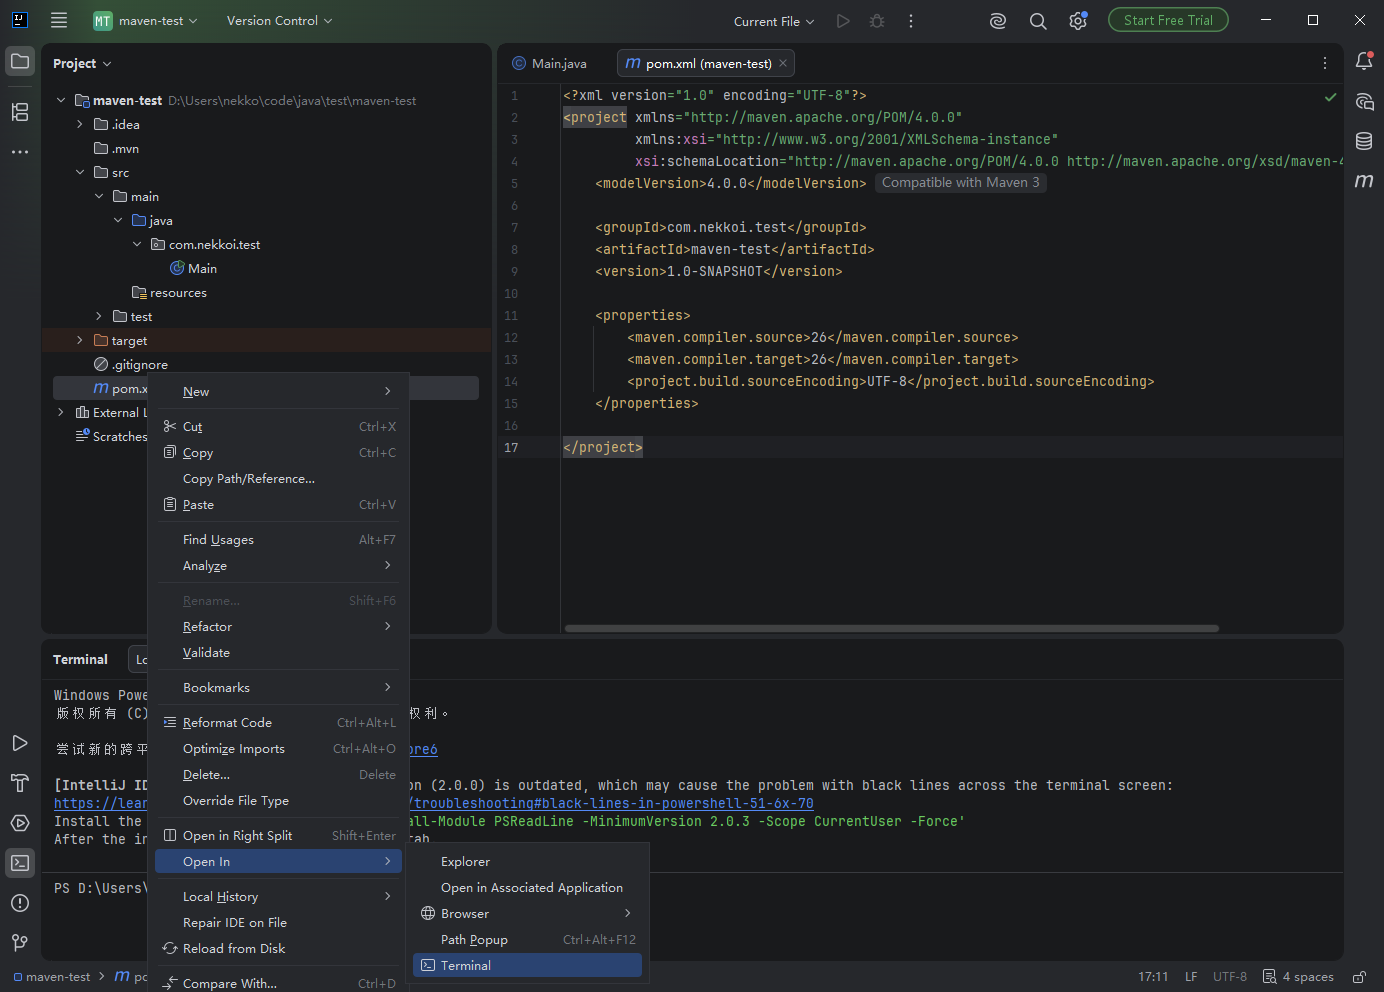The width and height of the screenshot is (1384, 992).
Task: Open the Problems tool window
Action: 20,903
